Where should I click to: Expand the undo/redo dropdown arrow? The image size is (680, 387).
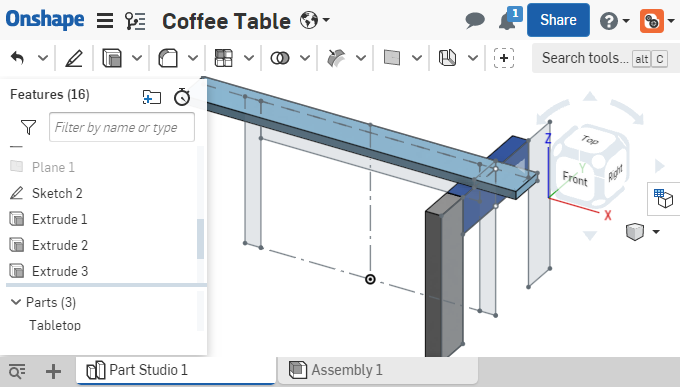42,58
